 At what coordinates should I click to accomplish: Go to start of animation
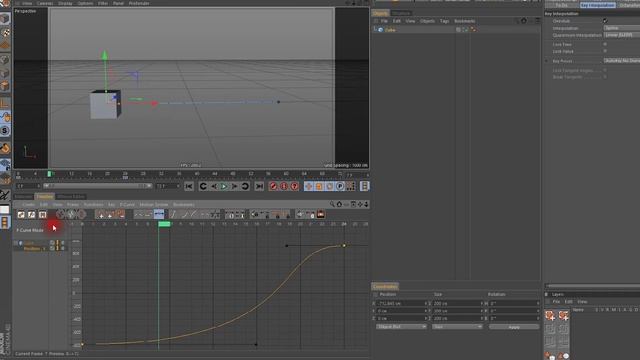(189, 186)
